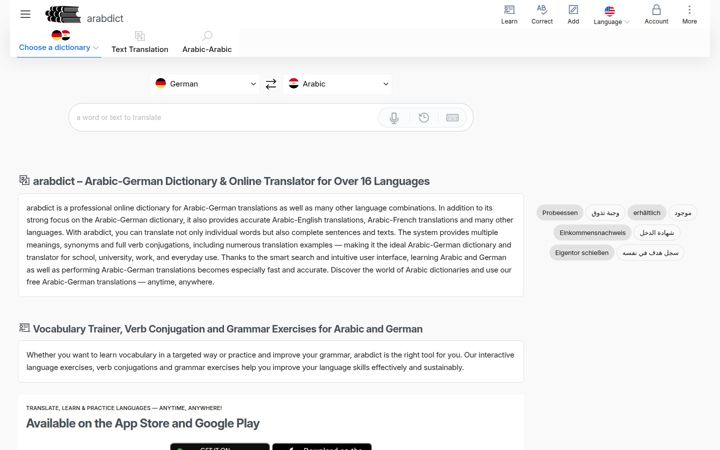Click the translate icon beside dictionary heading
The image size is (720, 450).
[24, 180]
